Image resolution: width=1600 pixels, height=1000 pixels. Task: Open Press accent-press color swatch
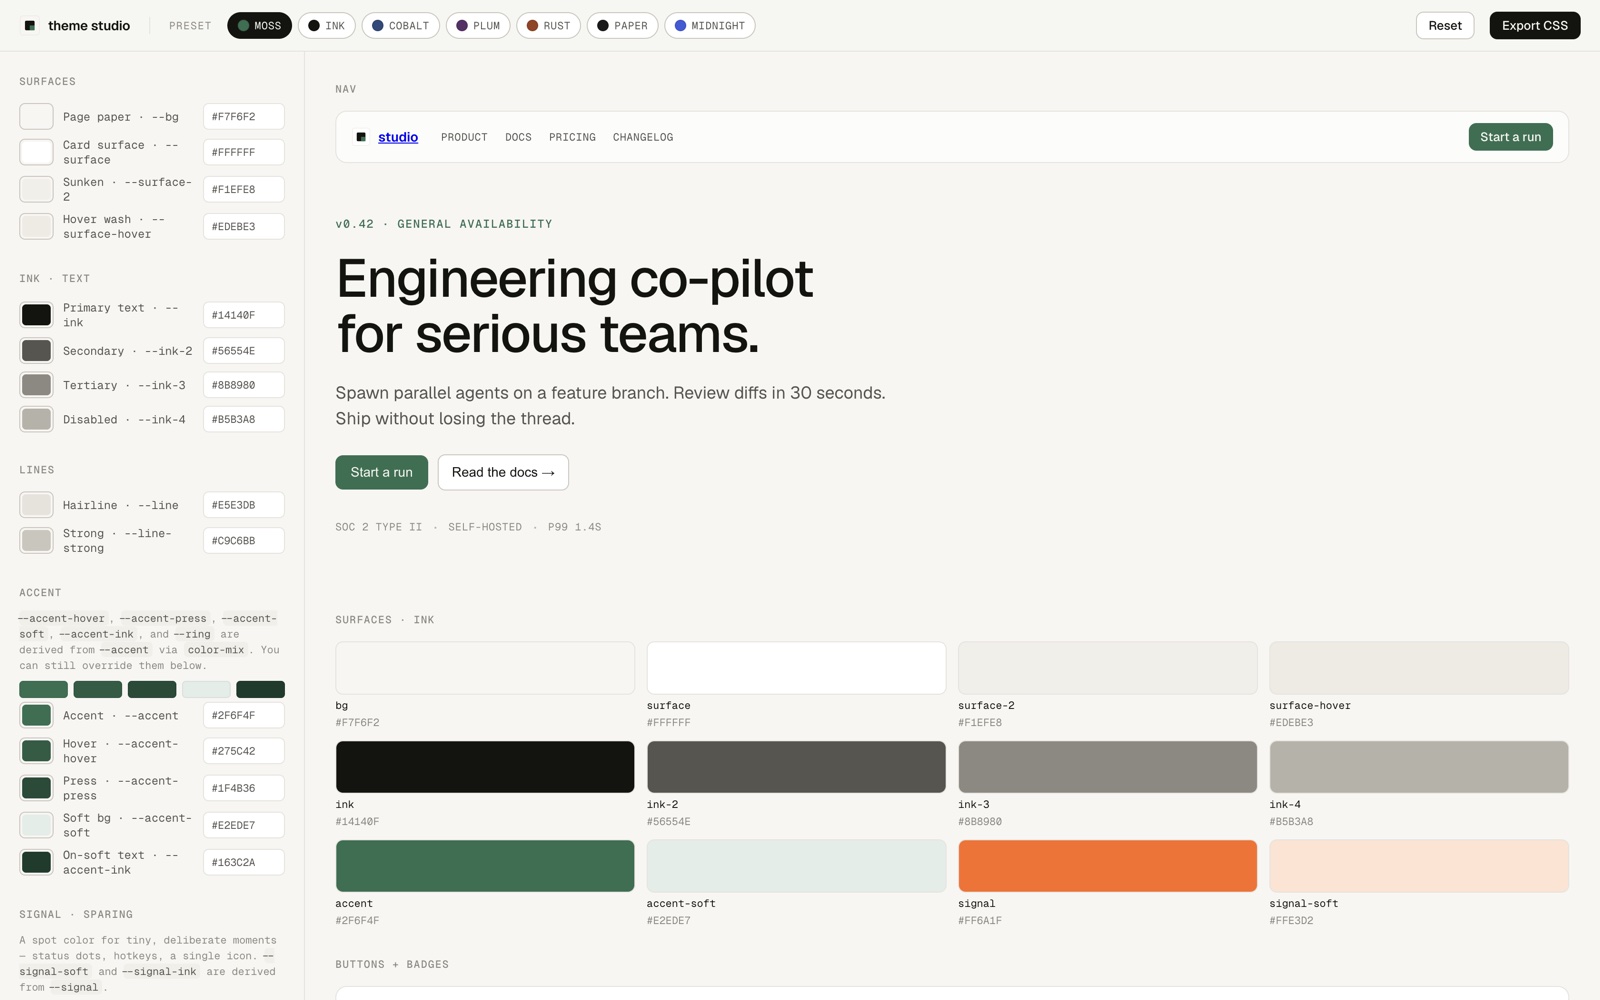[37, 788]
